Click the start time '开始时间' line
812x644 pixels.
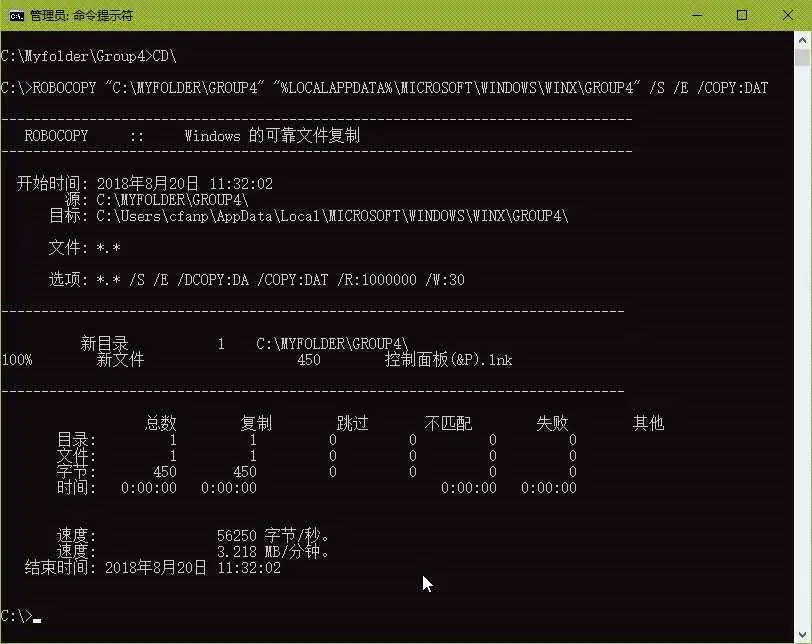144,183
